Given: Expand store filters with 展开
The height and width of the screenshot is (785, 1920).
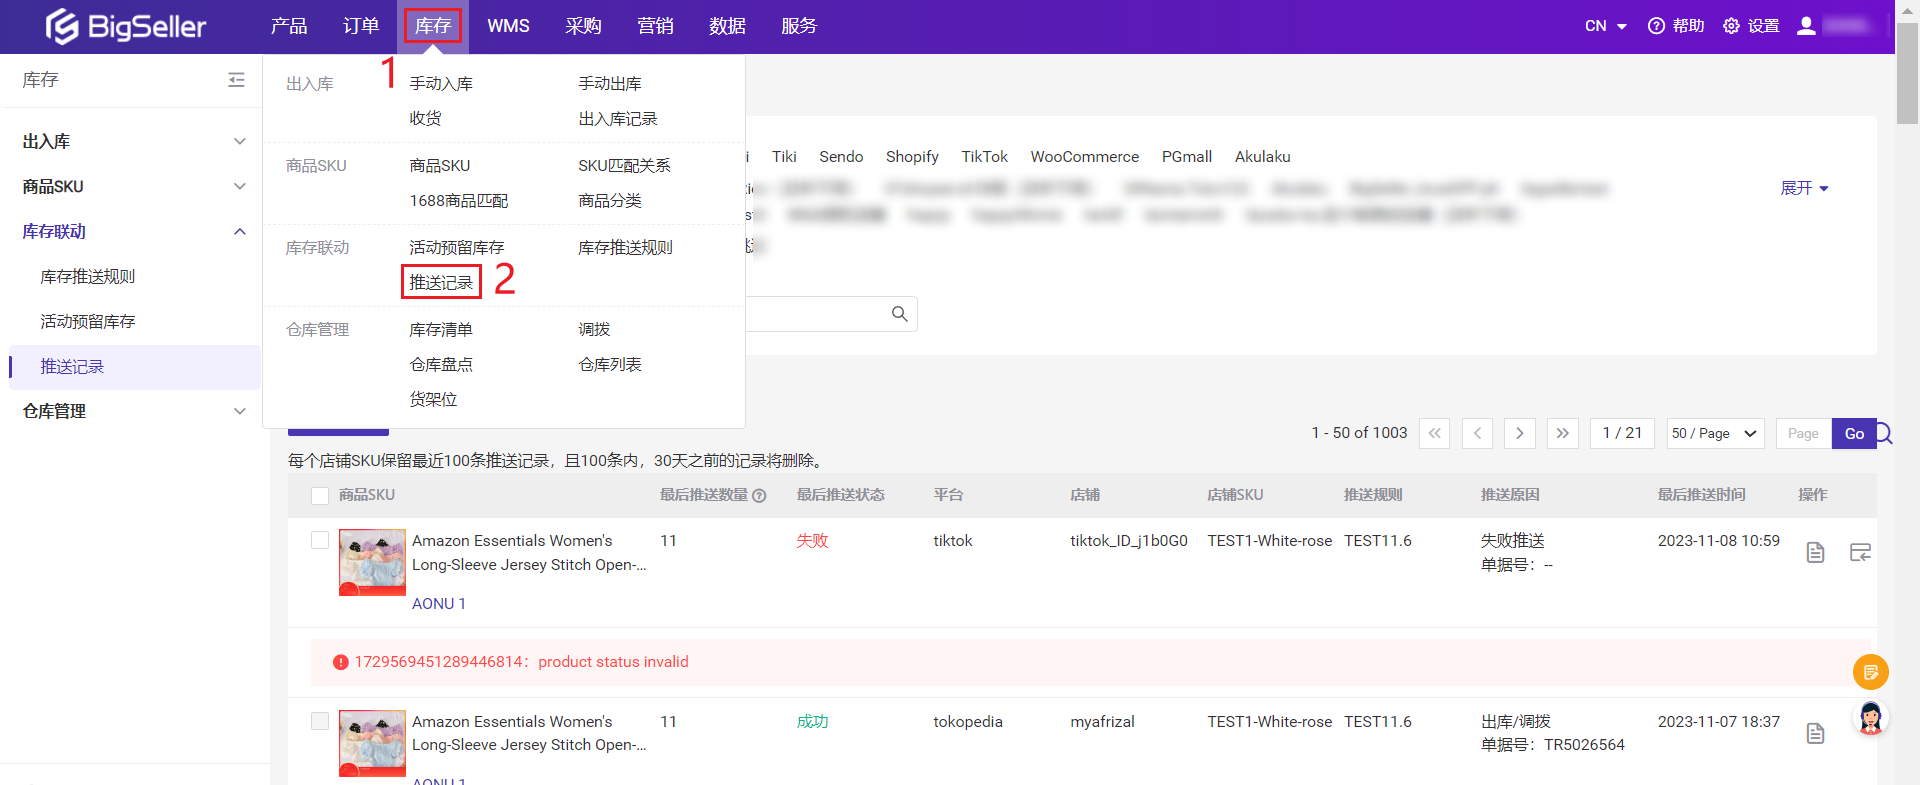Looking at the screenshot, I should 1804,188.
